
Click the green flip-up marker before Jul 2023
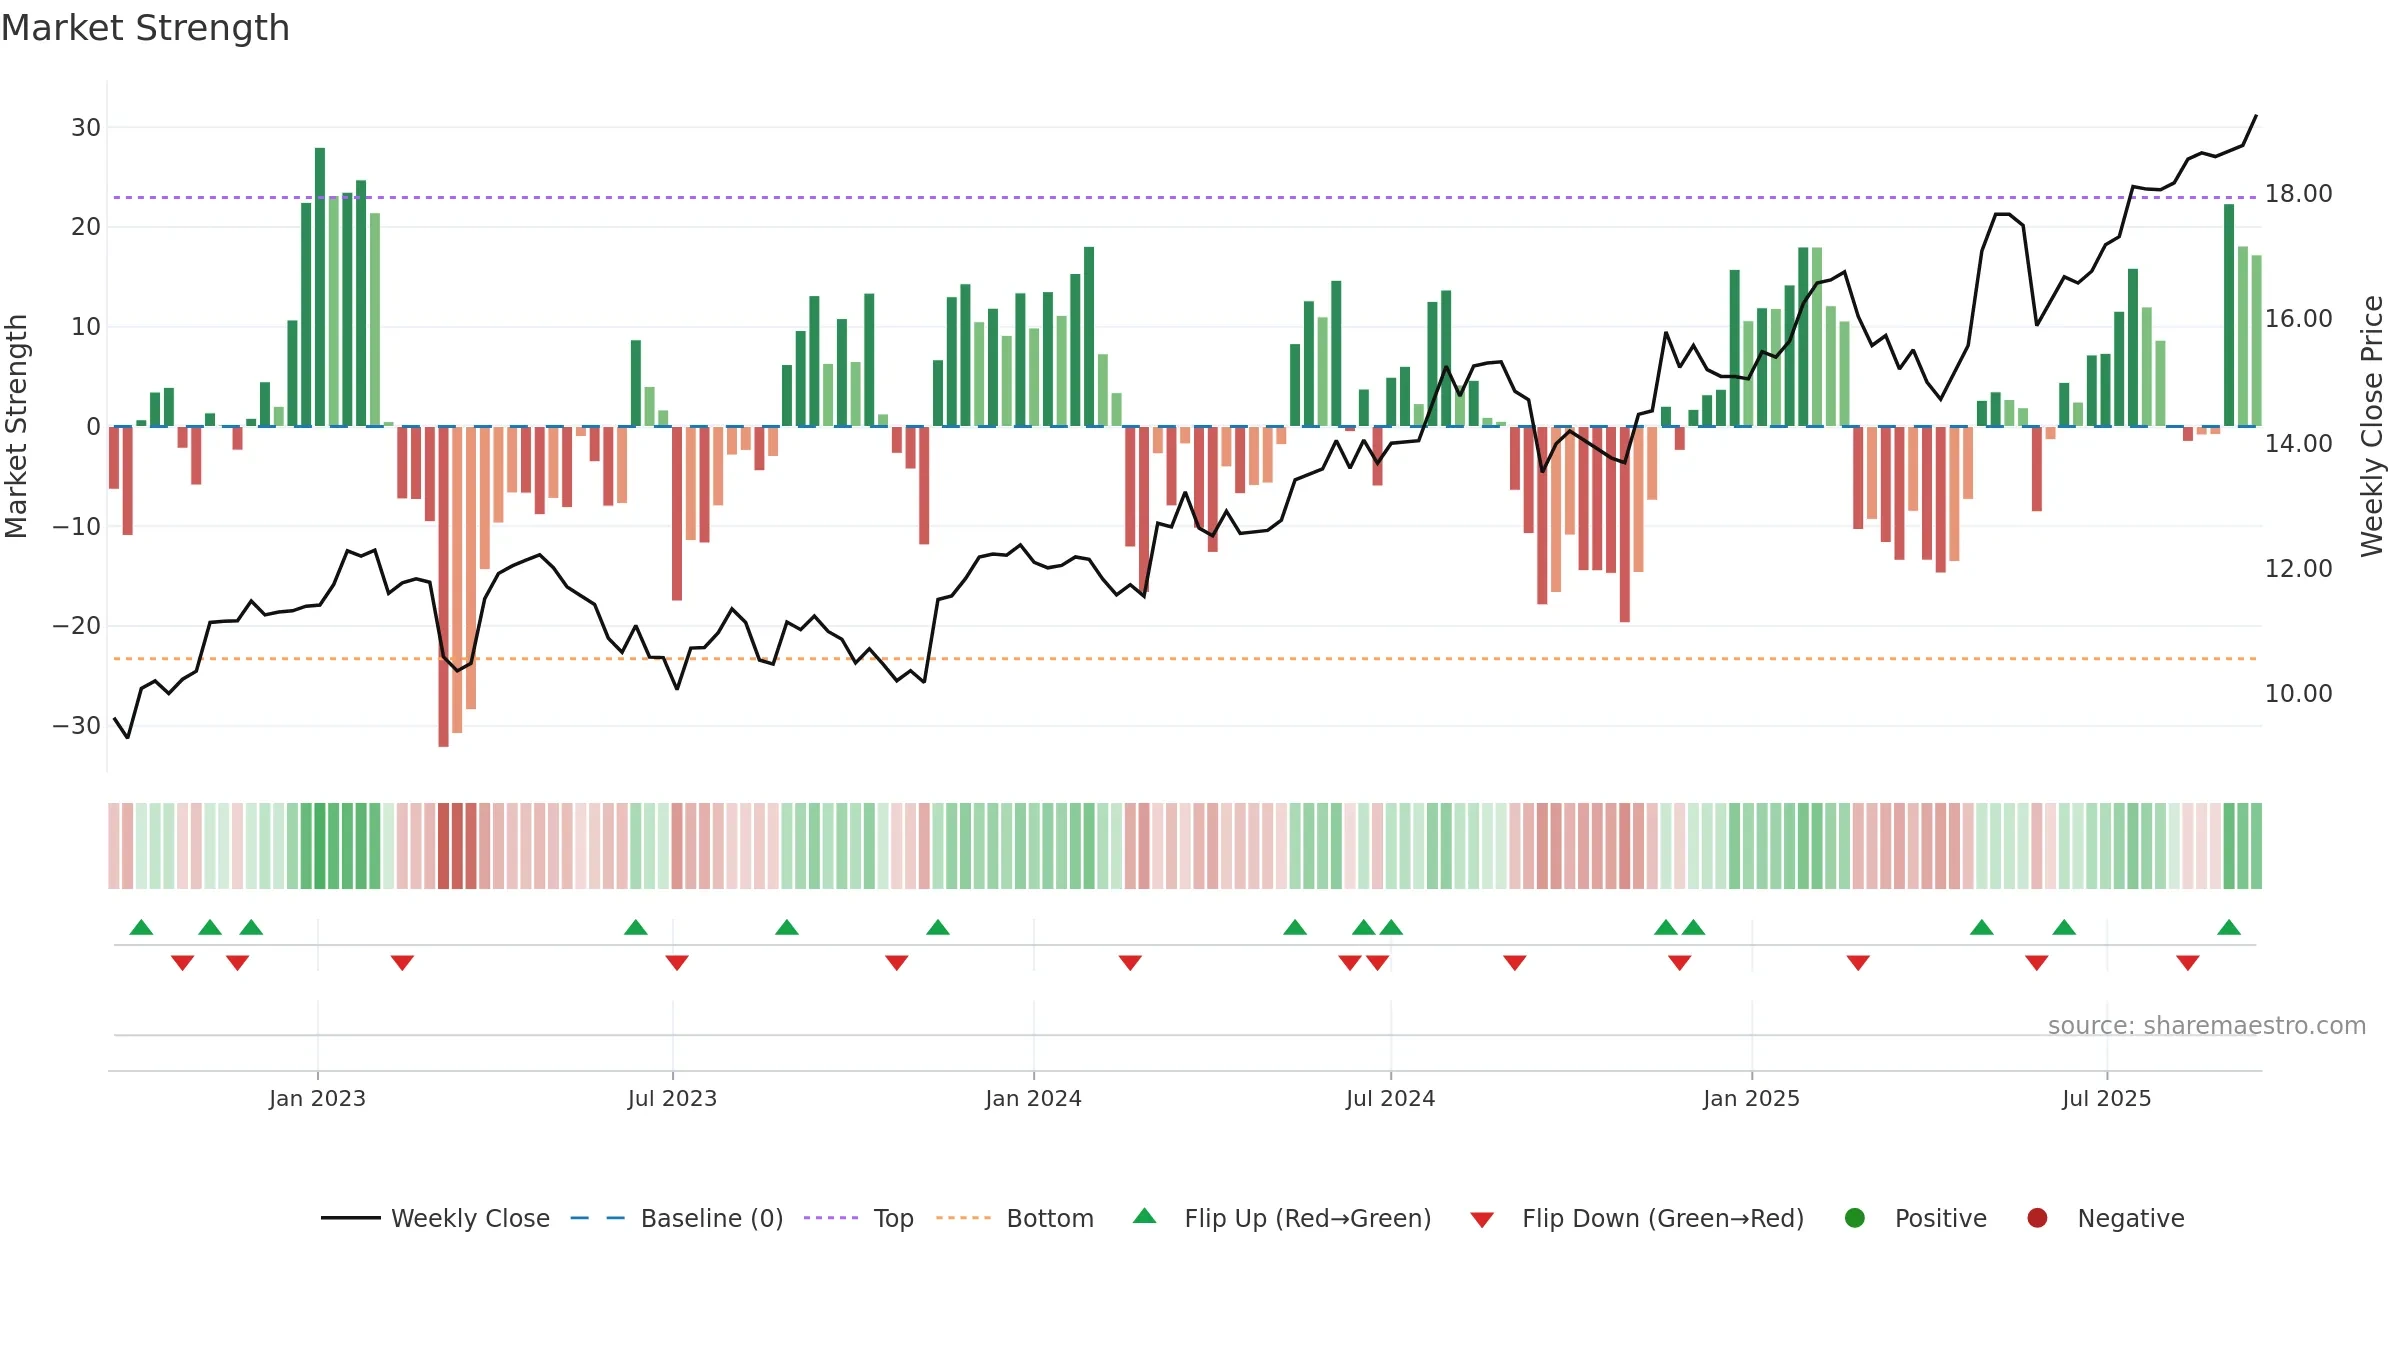[636, 927]
